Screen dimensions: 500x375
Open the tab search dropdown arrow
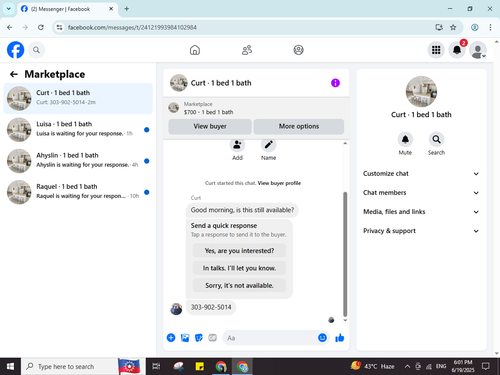(9, 9)
